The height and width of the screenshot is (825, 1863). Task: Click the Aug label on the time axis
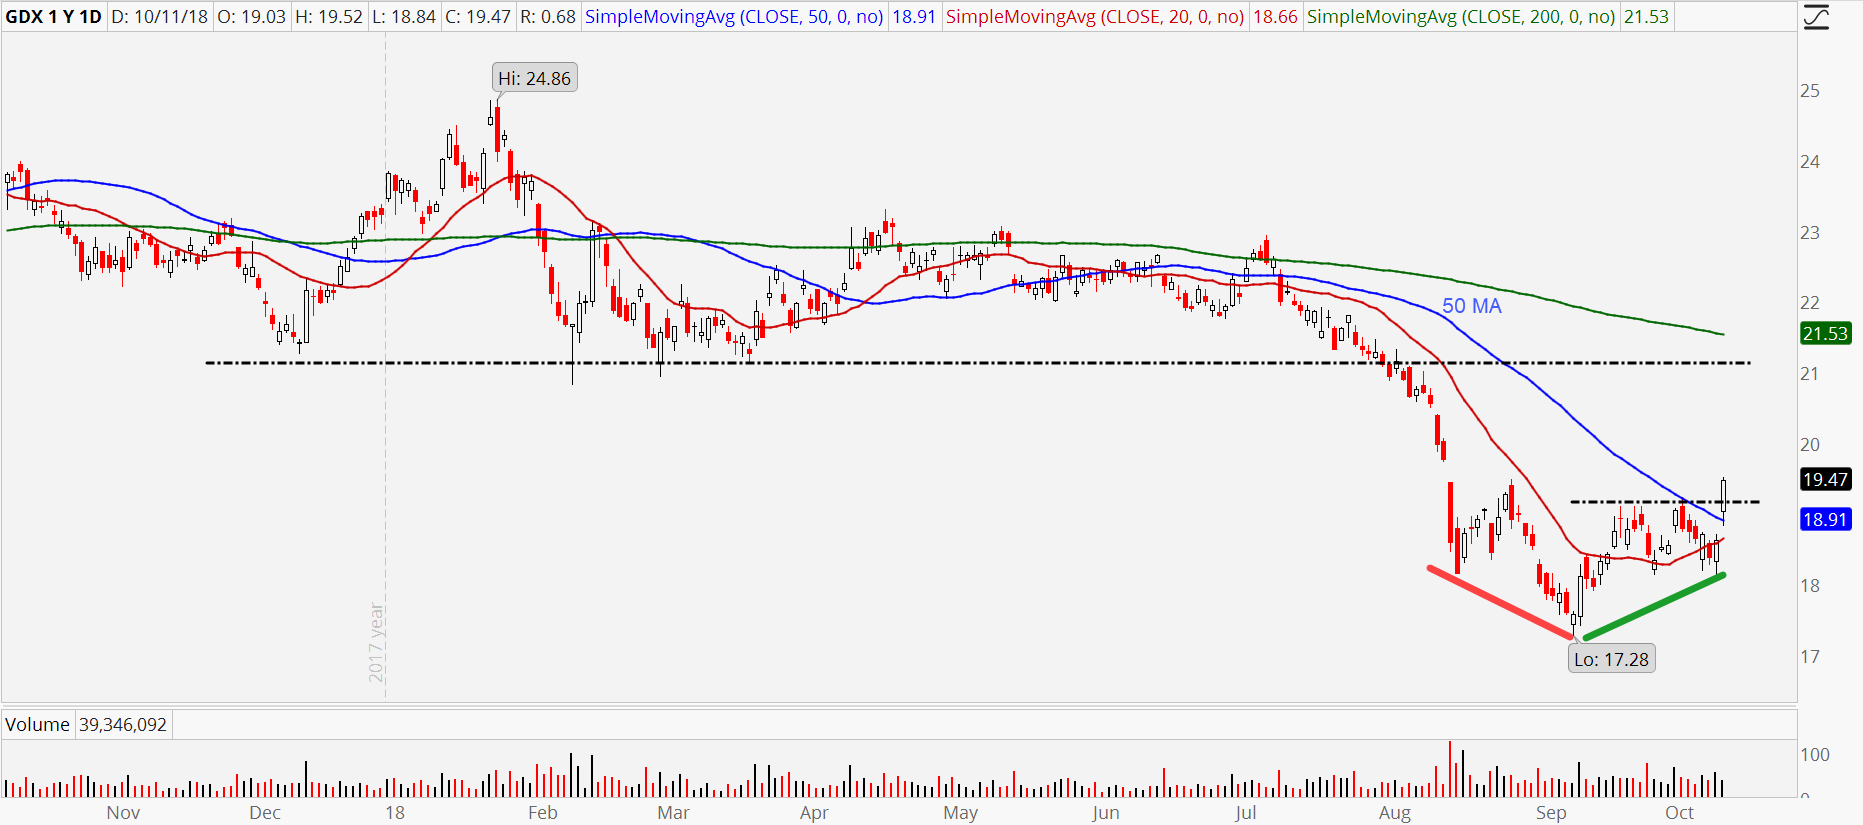(x=1395, y=813)
